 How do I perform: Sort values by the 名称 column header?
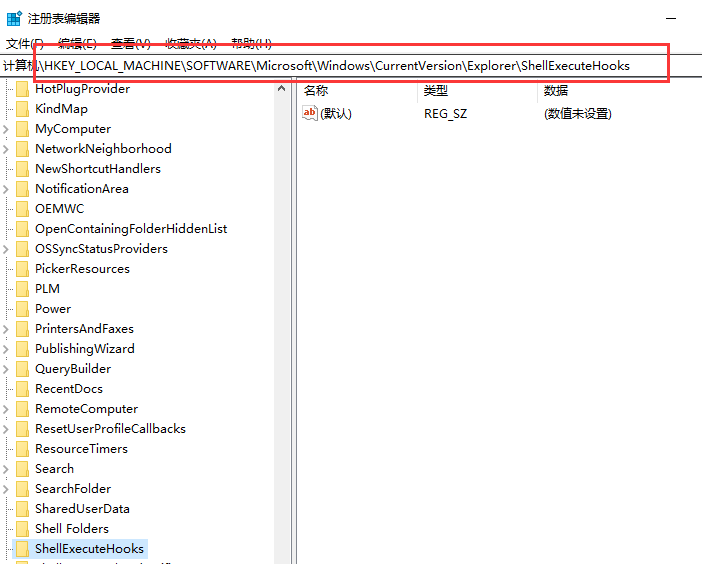[316, 91]
